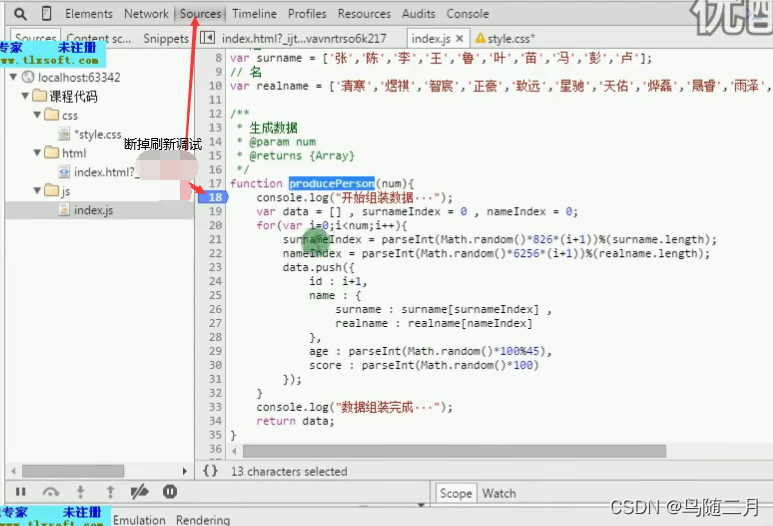
Task: Remove breakpoint marker on line 18
Action: point(213,198)
